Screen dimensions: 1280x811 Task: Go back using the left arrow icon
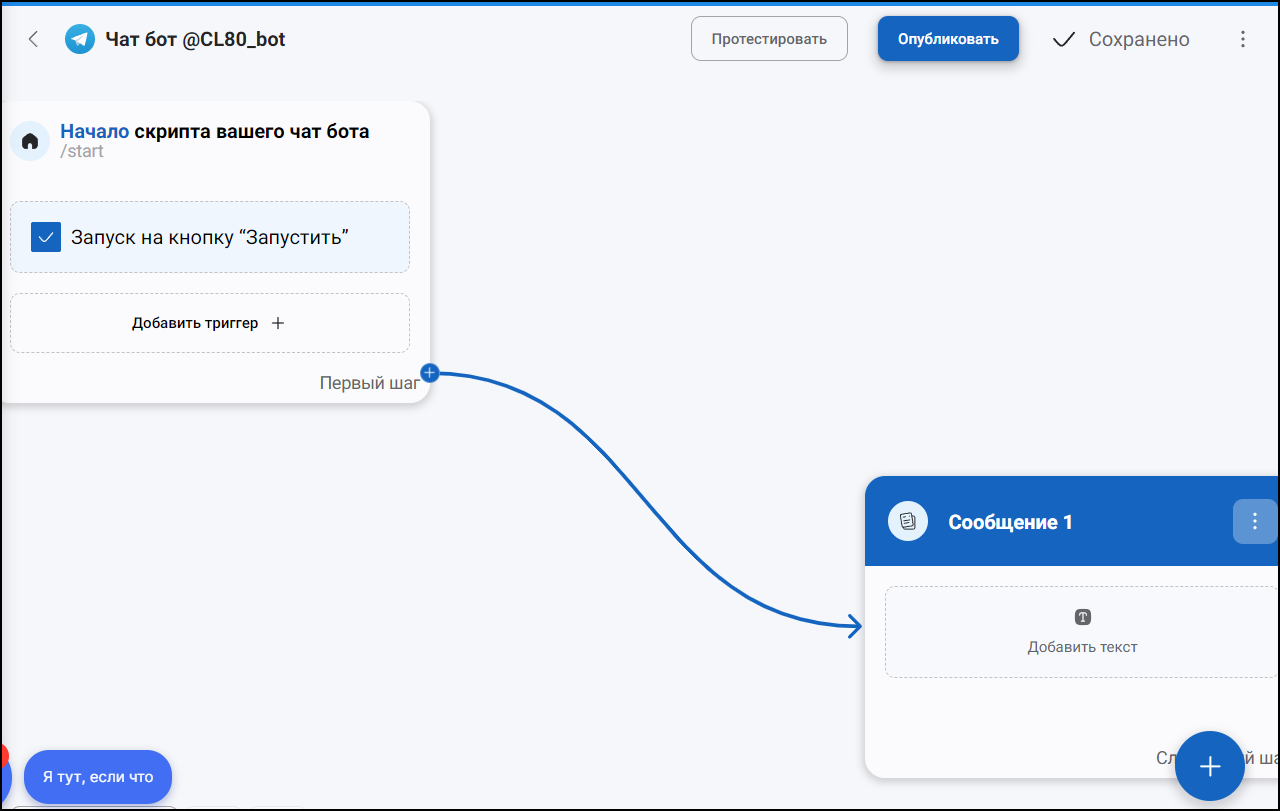click(33, 39)
